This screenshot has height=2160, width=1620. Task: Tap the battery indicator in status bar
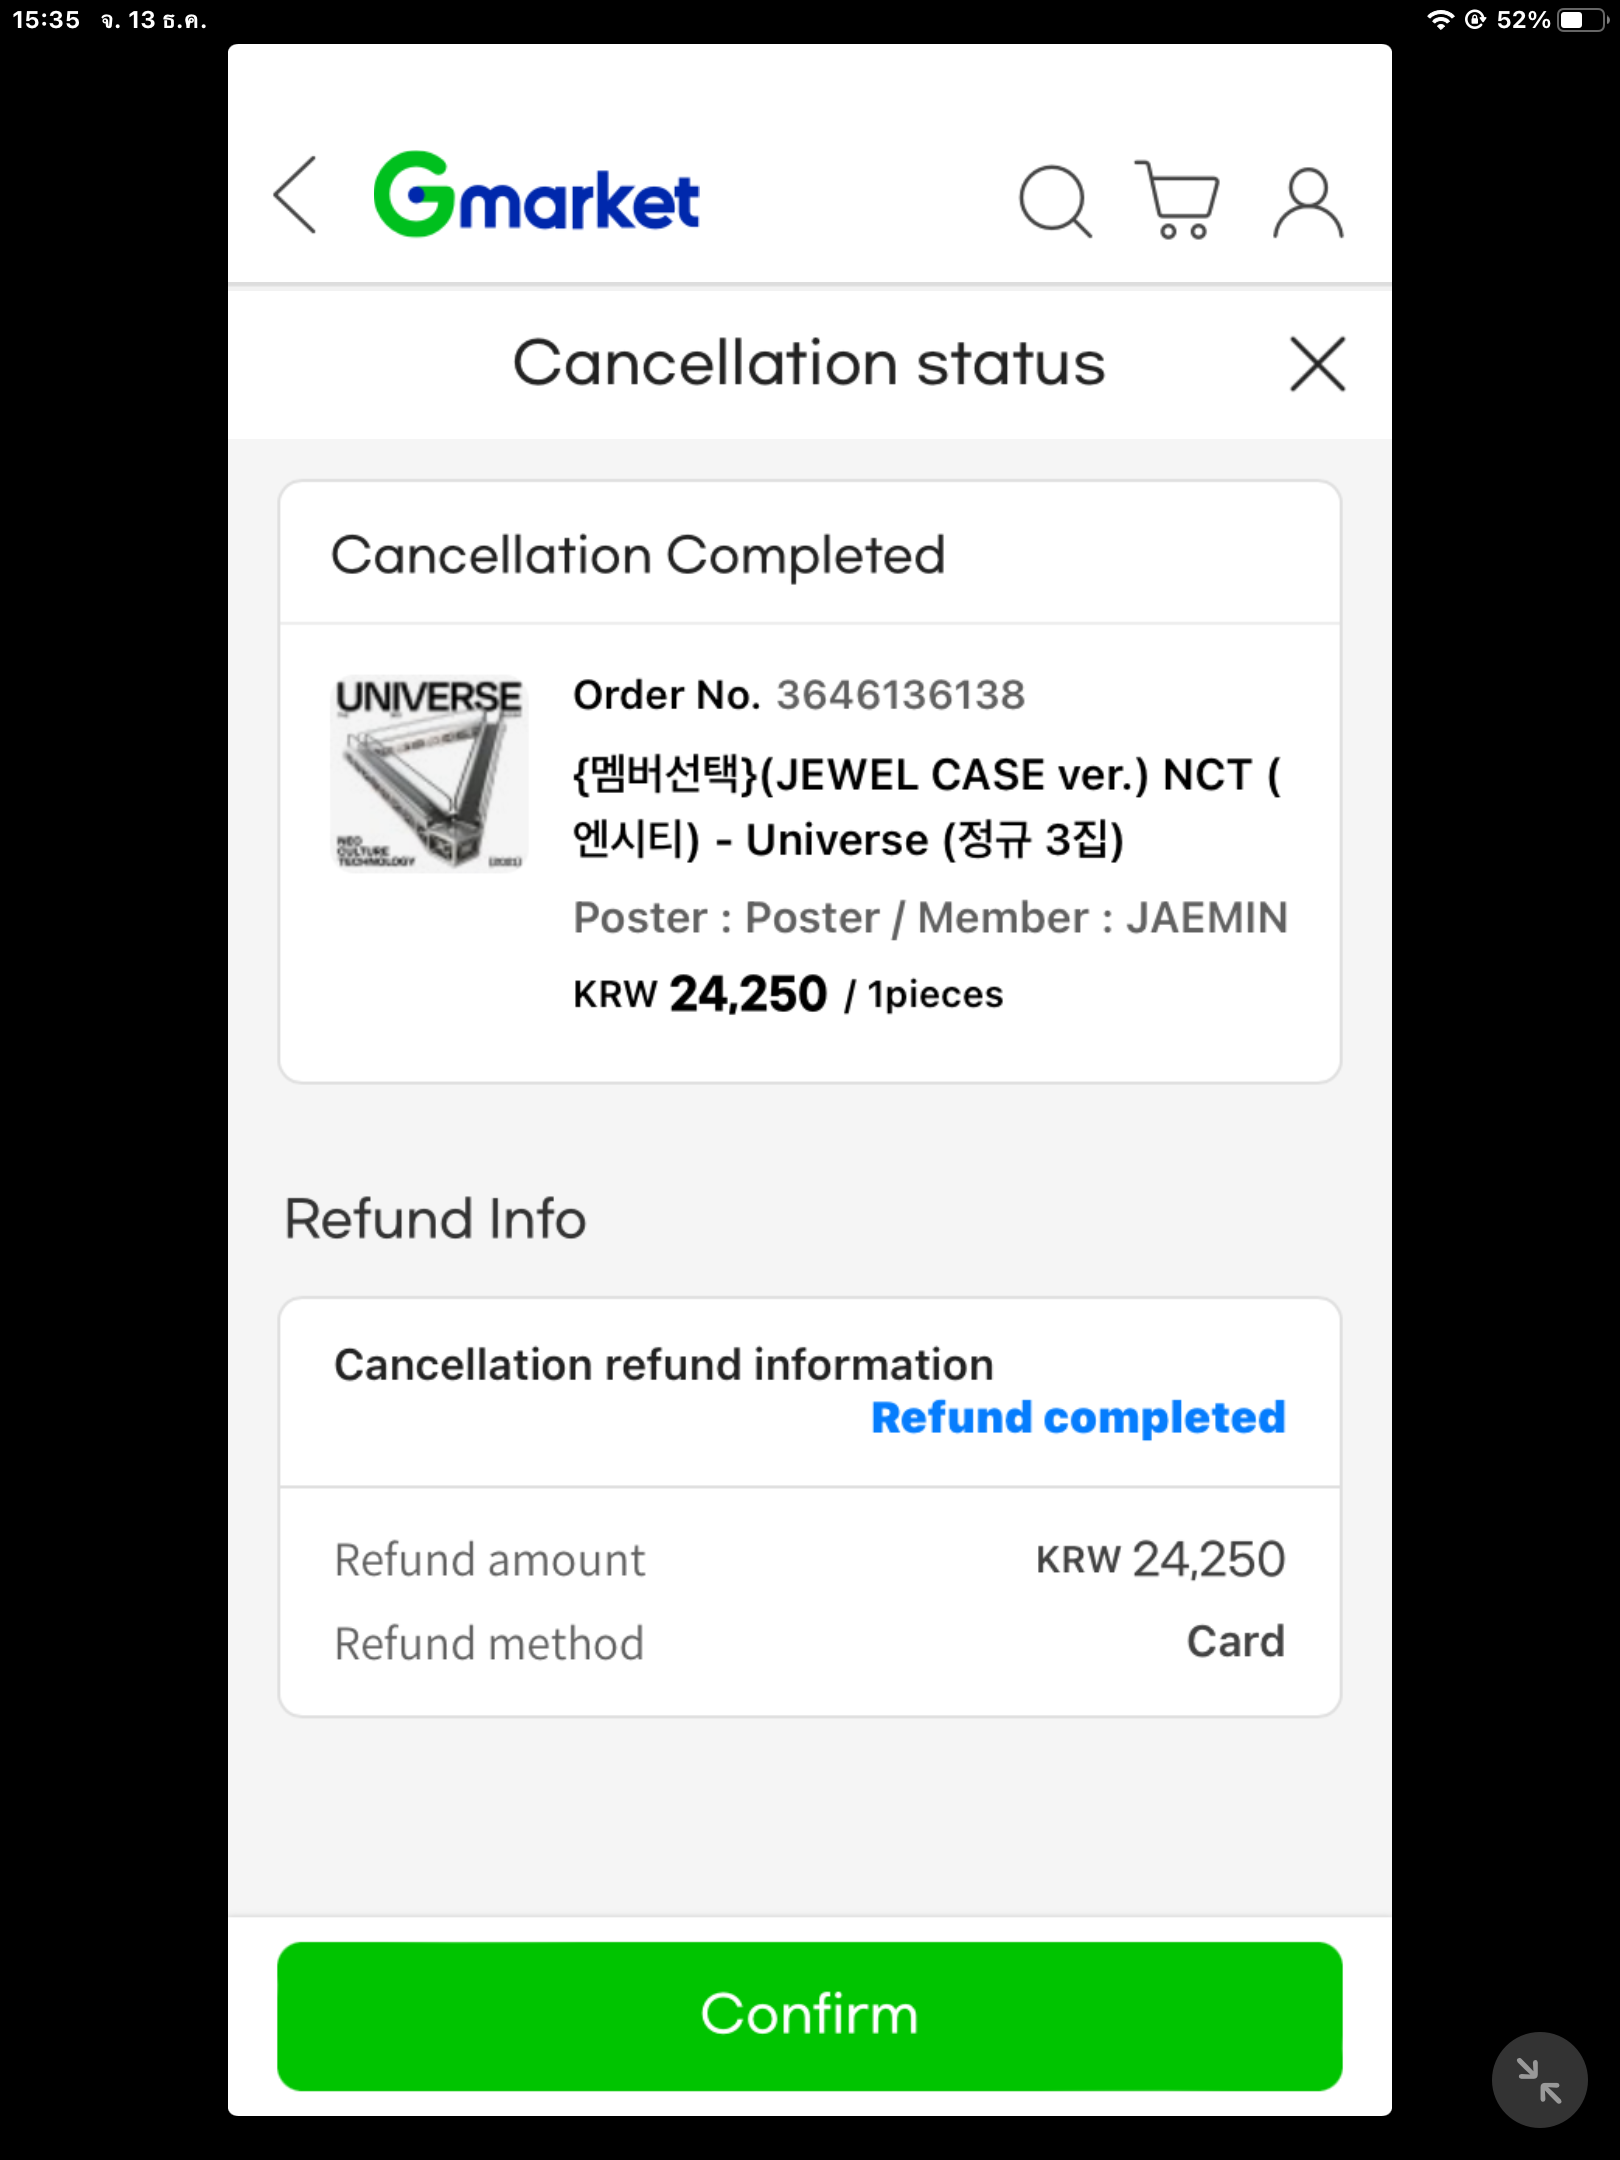[1582, 20]
